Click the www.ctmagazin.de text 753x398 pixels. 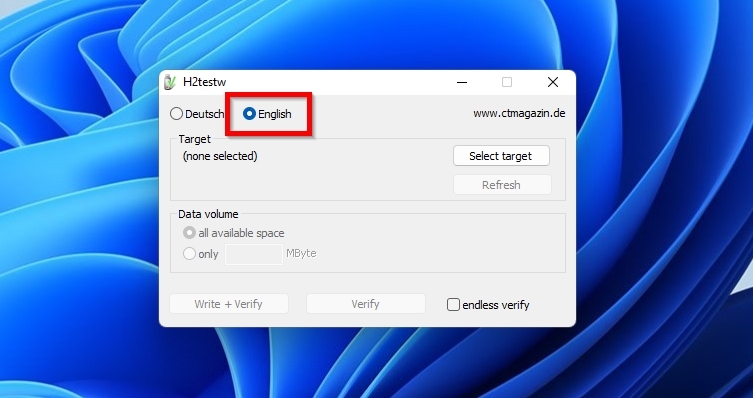pyautogui.click(x=519, y=113)
